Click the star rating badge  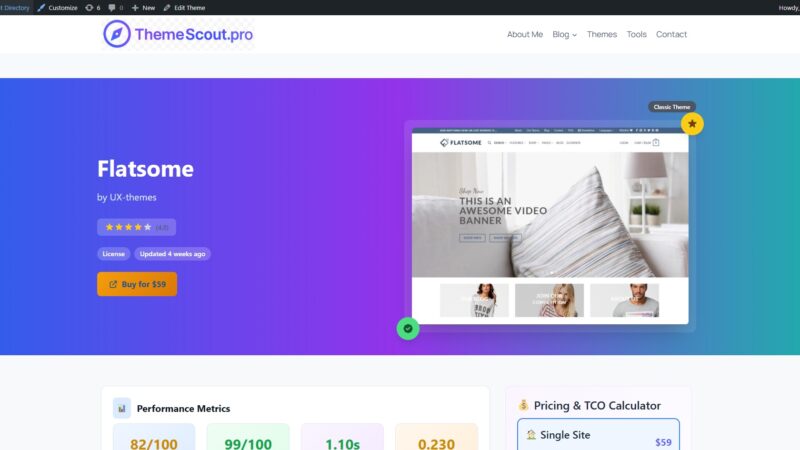[137, 227]
